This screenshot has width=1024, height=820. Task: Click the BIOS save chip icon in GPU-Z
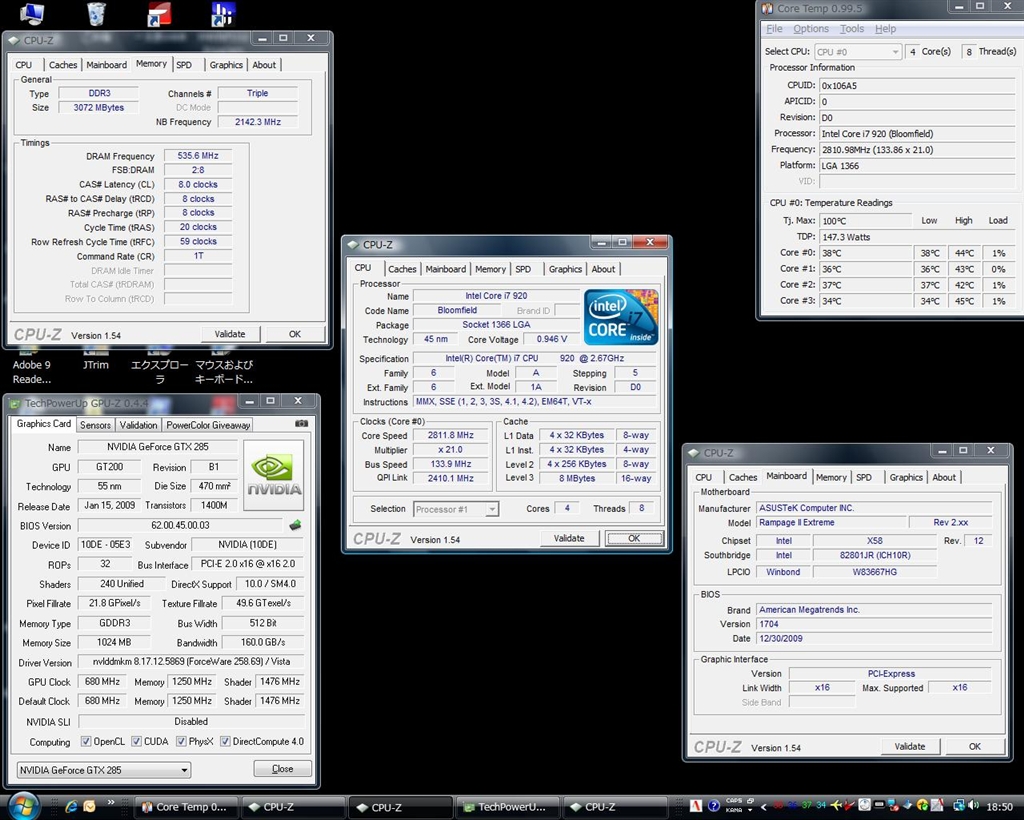click(x=295, y=525)
